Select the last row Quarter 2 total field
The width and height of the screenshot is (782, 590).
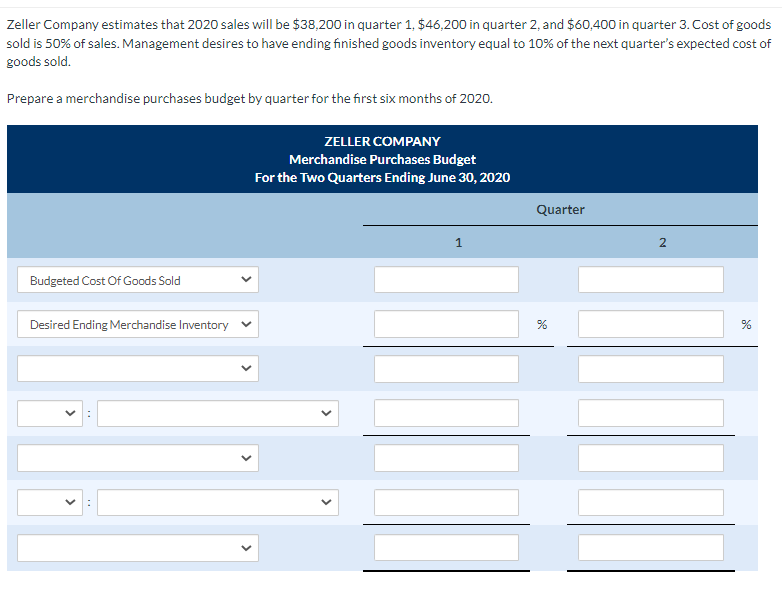pyautogui.click(x=651, y=548)
